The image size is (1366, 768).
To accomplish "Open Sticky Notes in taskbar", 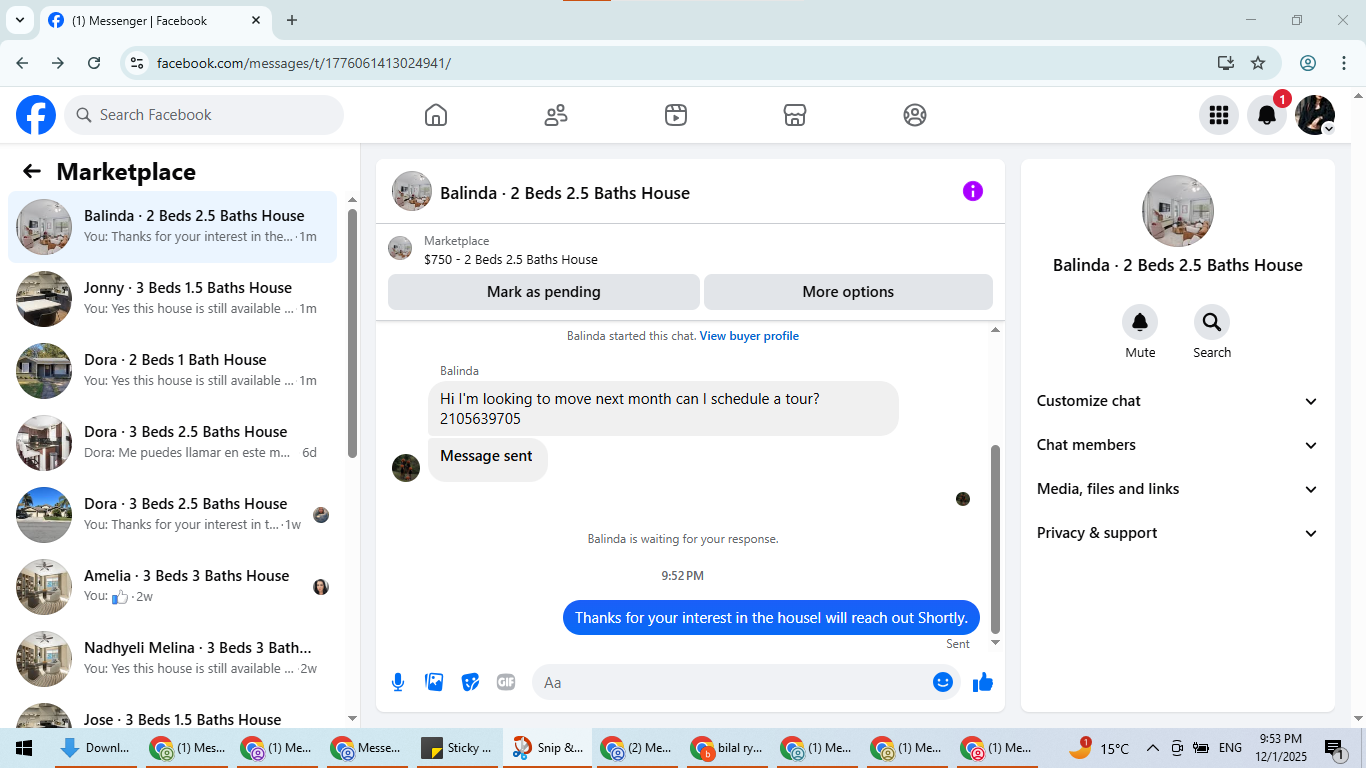I will click(x=456, y=748).
